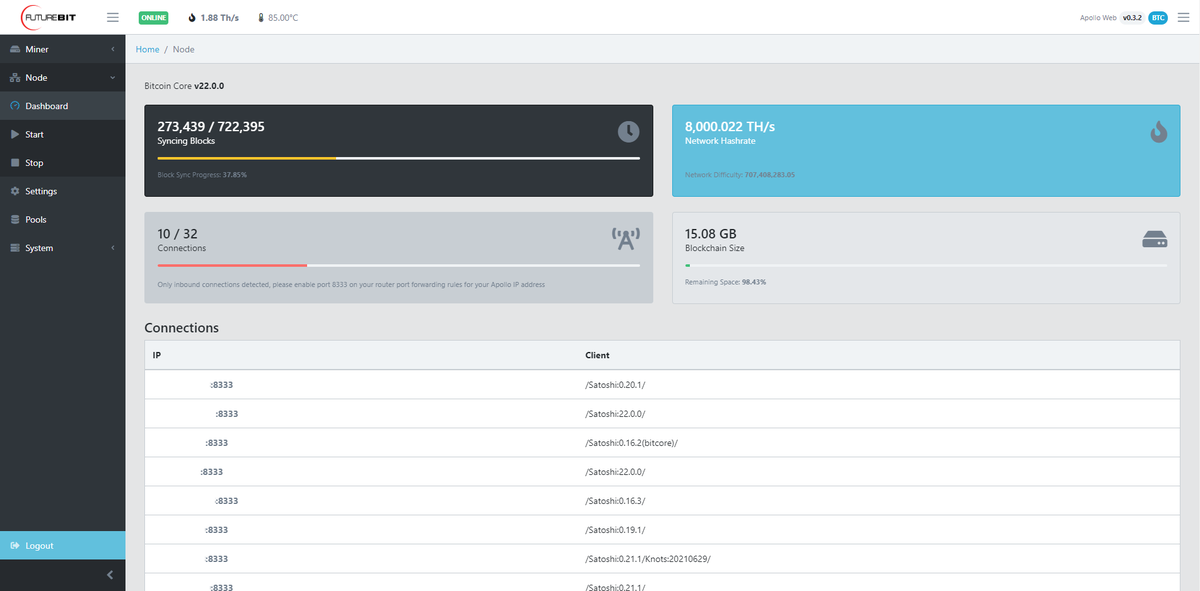The width and height of the screenshot is (1200, 591).
Task: Click the hashrate flame icon in header
Action: (x=190, y=18)
